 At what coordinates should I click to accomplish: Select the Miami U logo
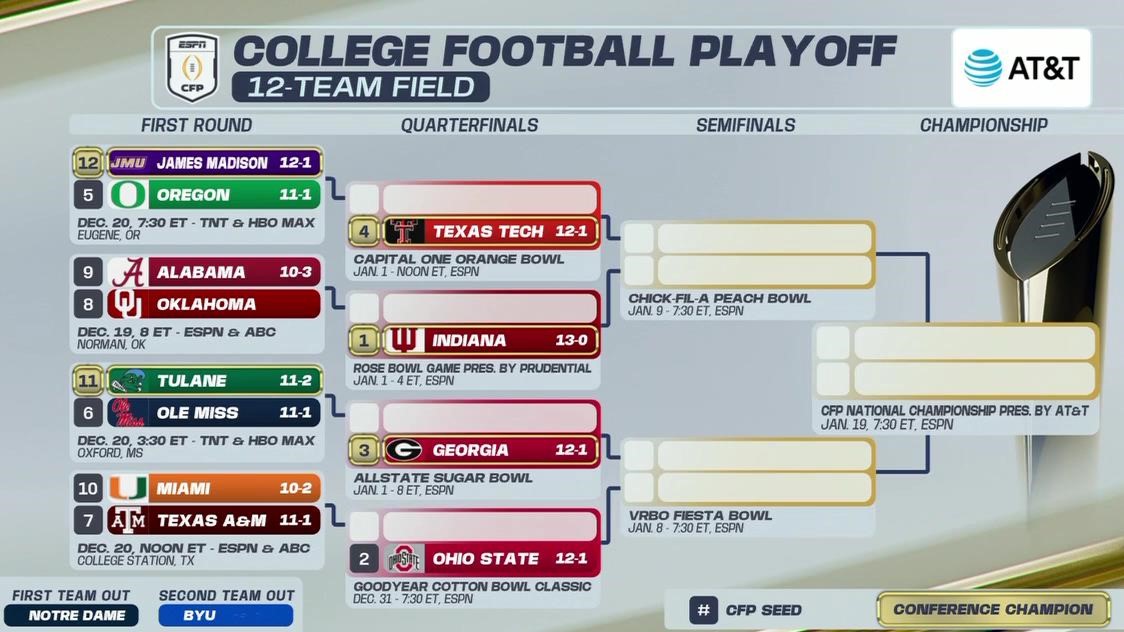point(128,488)
